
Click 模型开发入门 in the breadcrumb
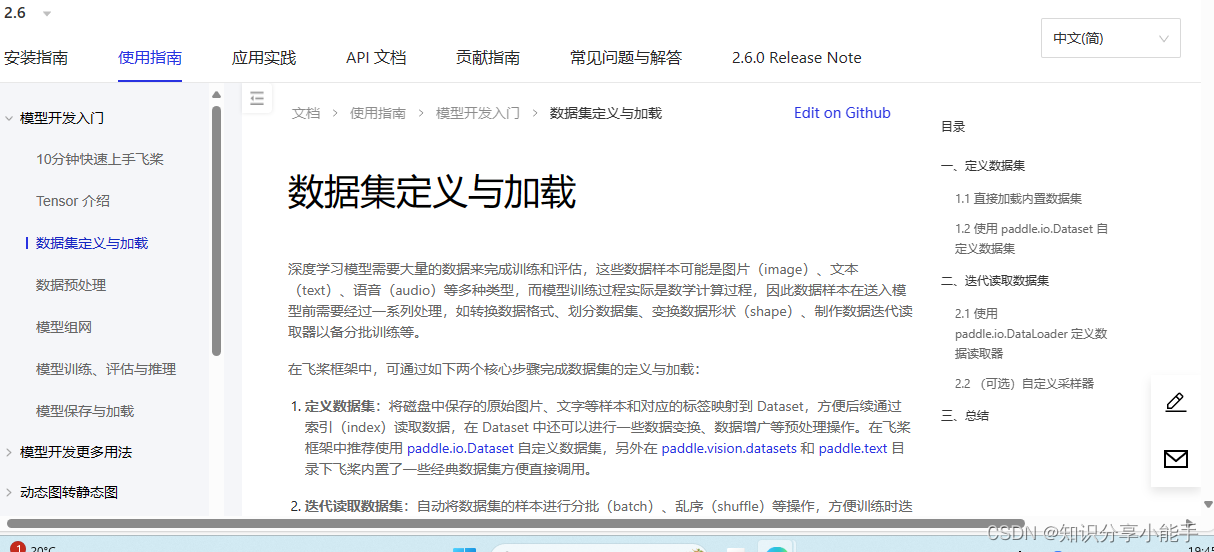(x=478, y=113)
